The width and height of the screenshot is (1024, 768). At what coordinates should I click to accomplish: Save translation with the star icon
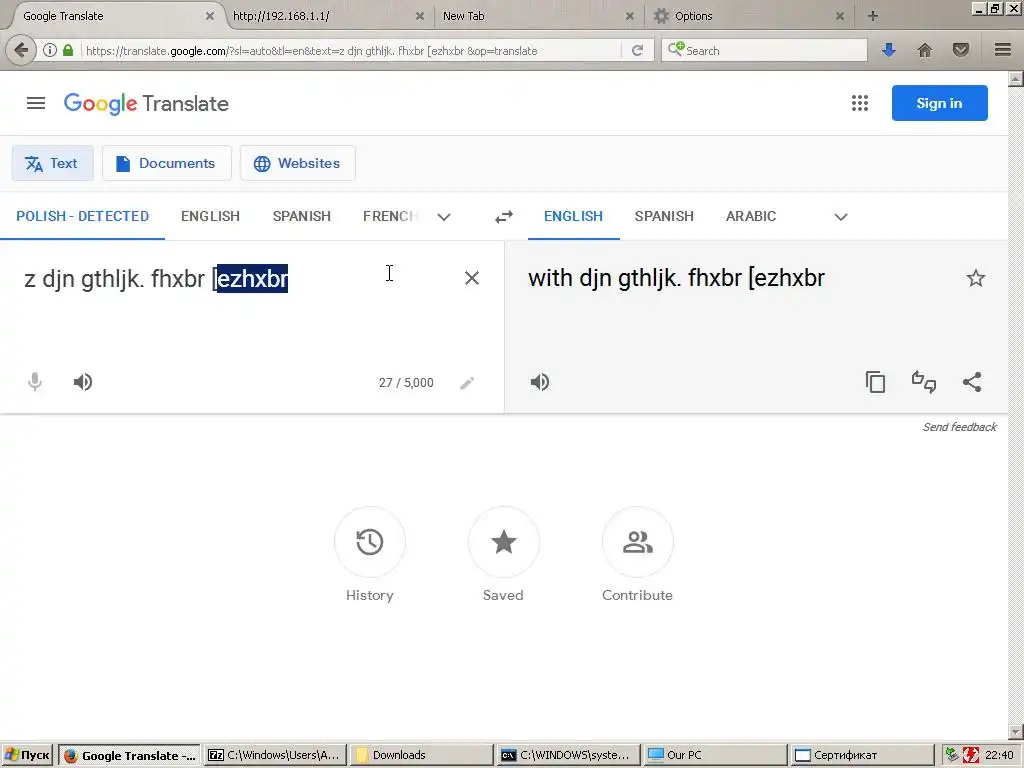(x=976, y=278)
